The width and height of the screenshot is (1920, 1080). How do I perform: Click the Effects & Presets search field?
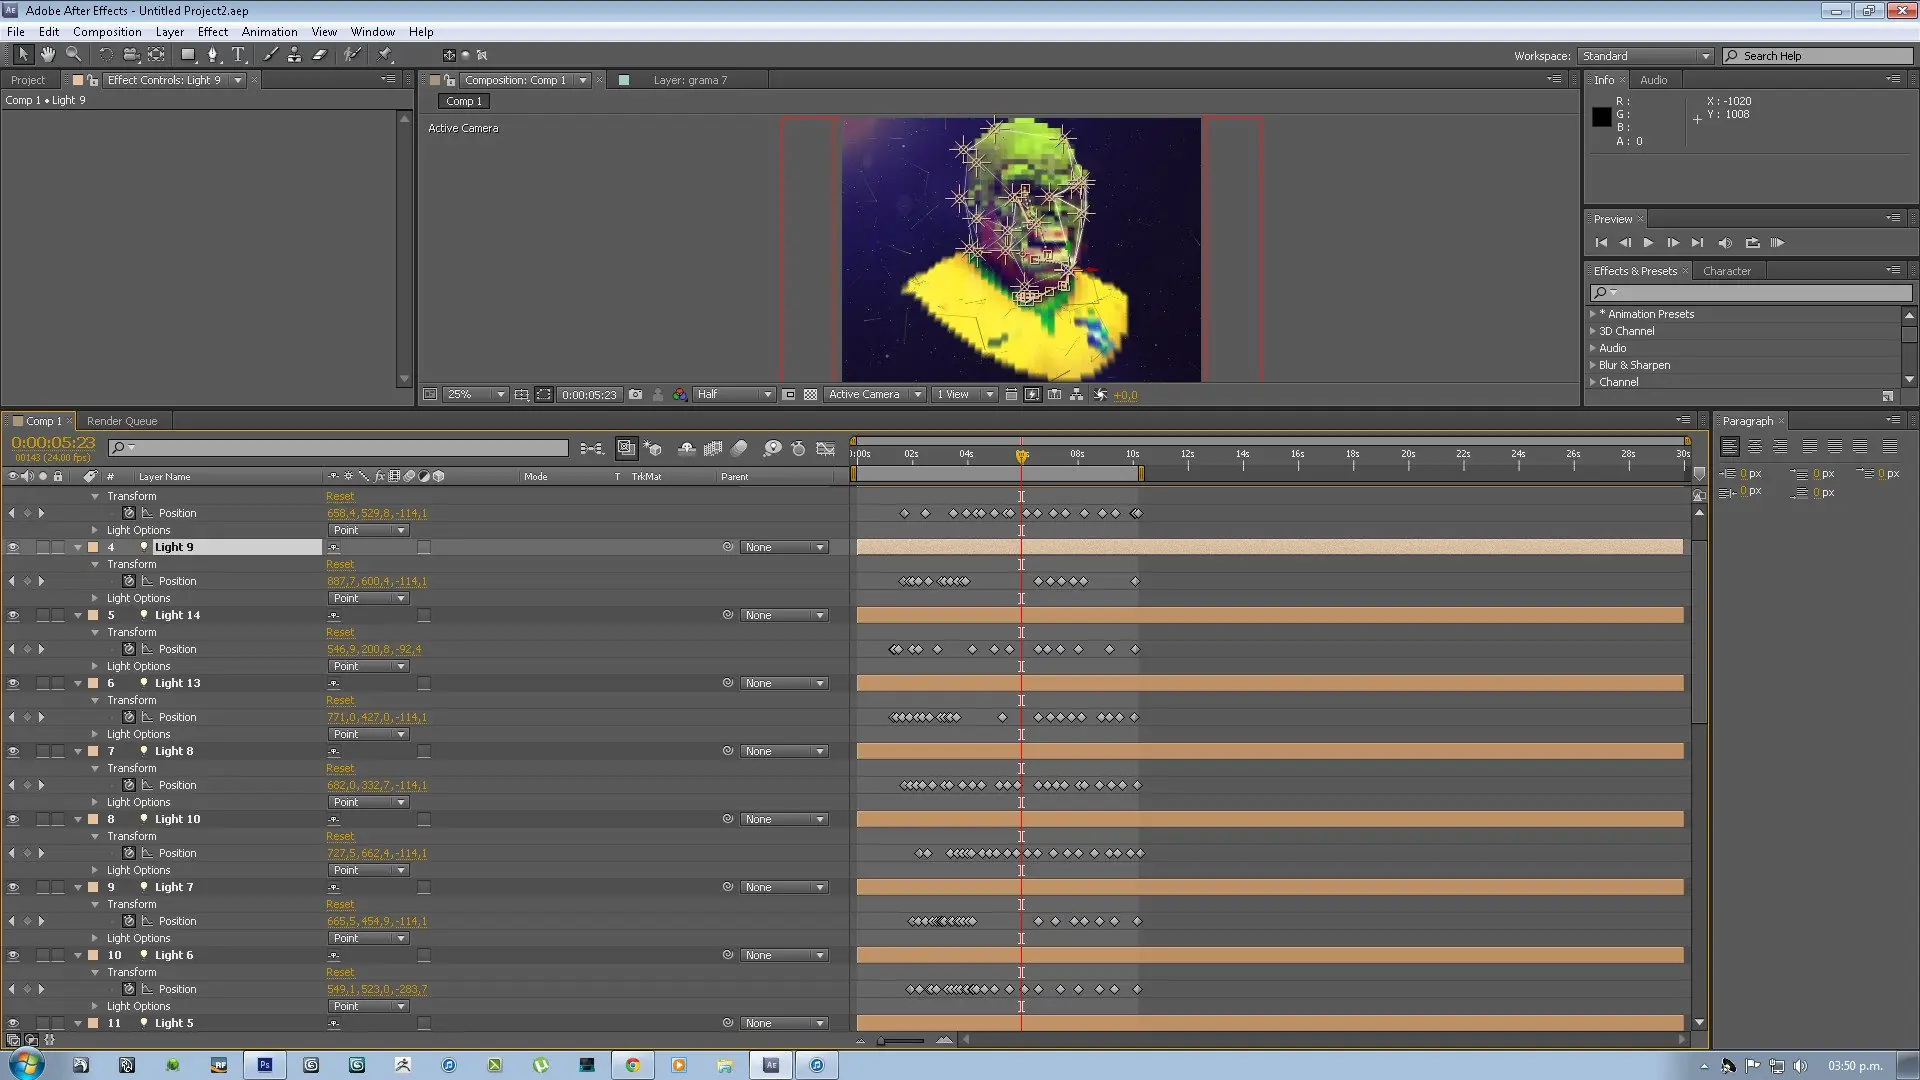pos(1750,293)
